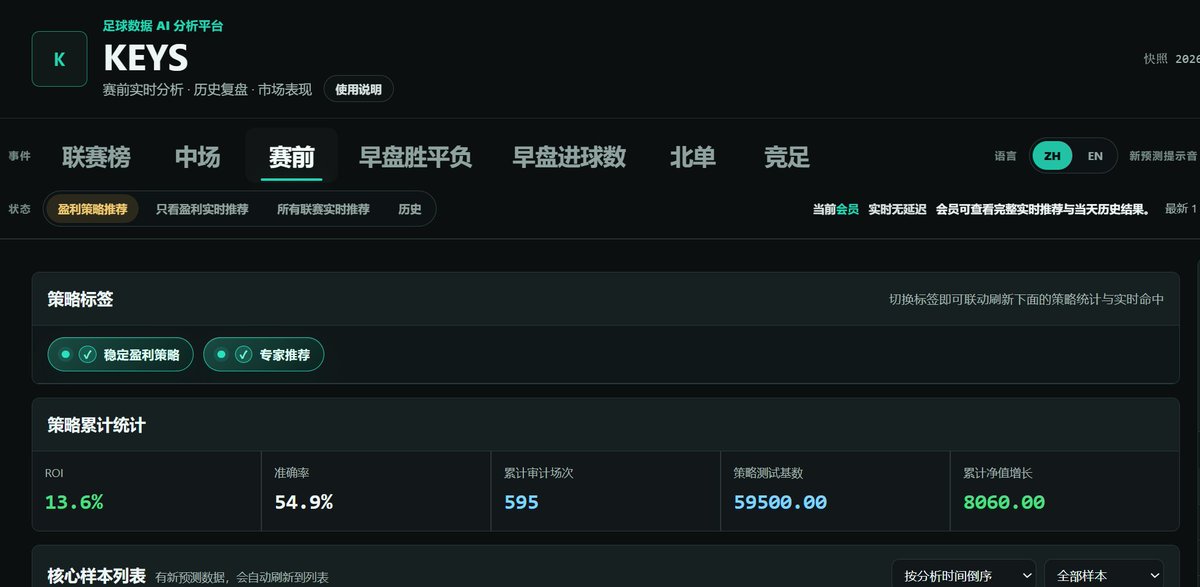Toggle the 专家推荐 tag
This screenshot has height=587, width=1200.
tap(263, 354)
